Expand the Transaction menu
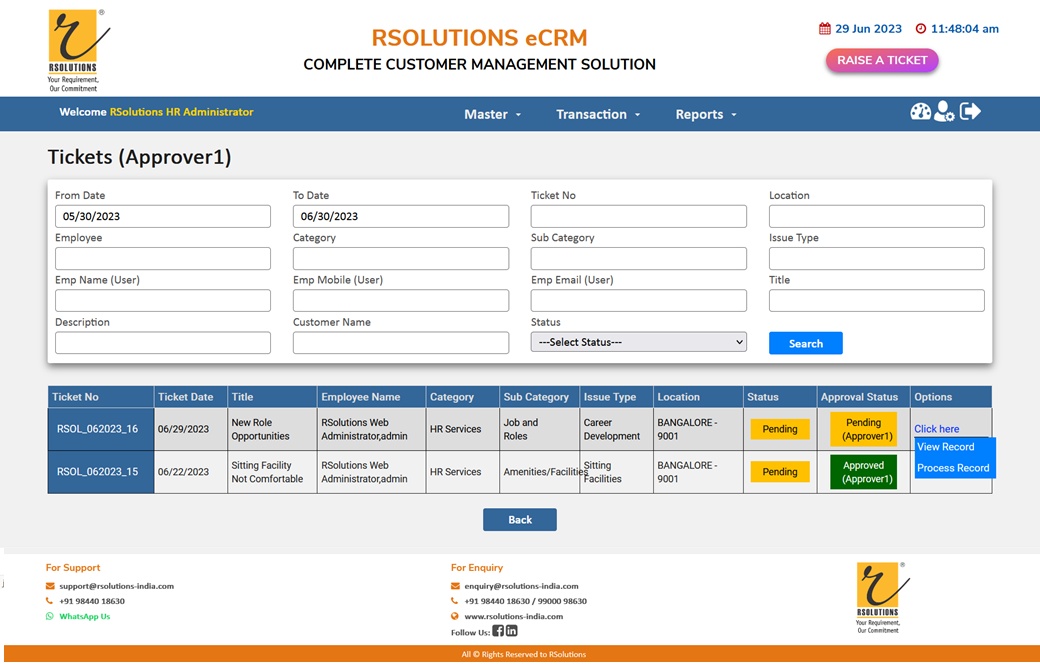This screenshot has height=664, width=1040. point(598,114)
